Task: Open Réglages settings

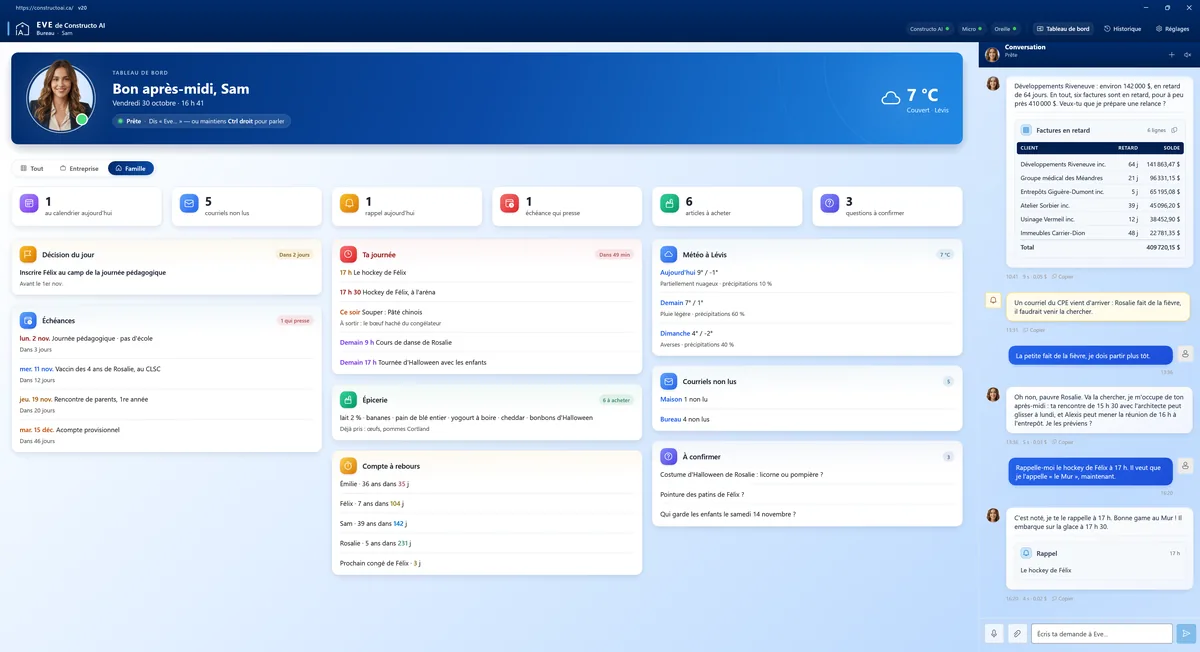Action: pos(1172,29)
